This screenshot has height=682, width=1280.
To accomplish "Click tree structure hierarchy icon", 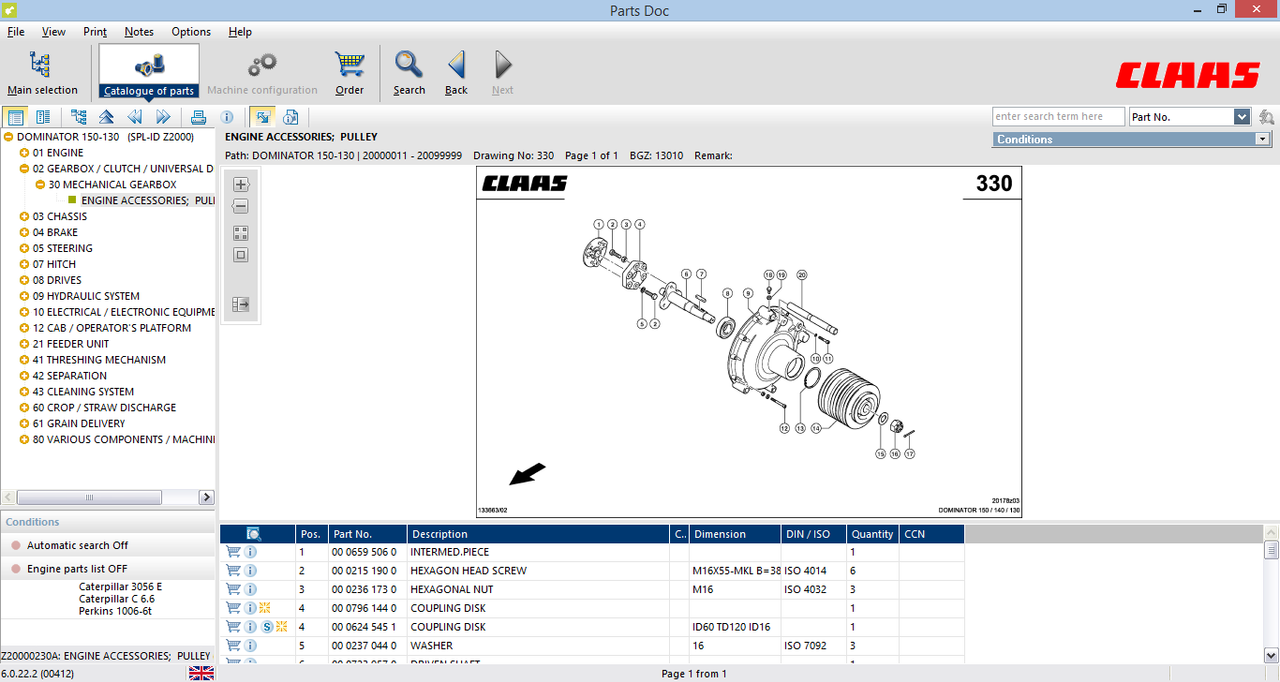I will pos(79,117).
